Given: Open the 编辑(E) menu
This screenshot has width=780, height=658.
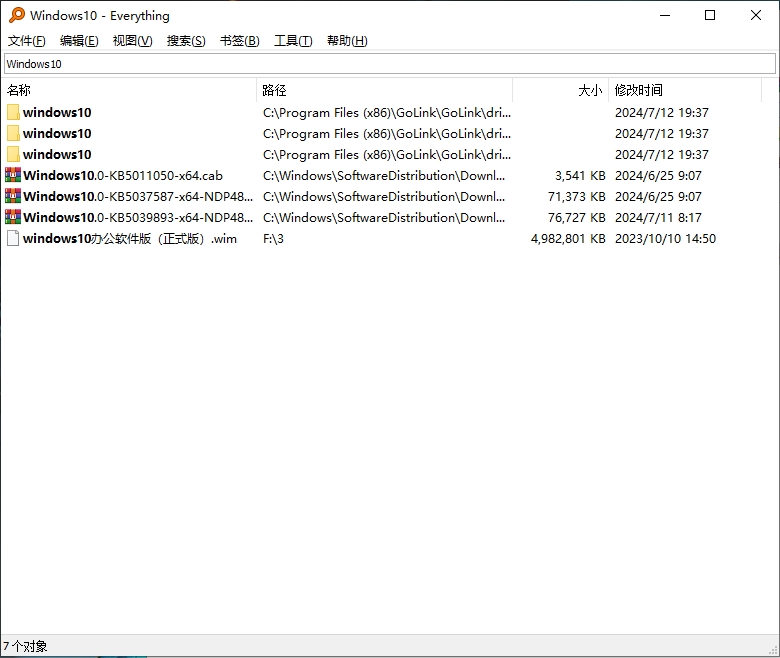Looking at the screenshot, I should click(79, 41).
